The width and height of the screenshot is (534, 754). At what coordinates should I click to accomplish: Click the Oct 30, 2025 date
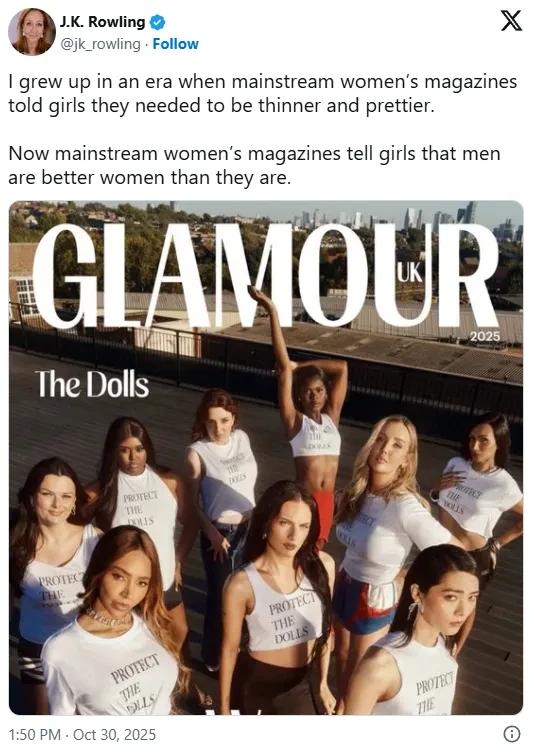pos(114,735)
